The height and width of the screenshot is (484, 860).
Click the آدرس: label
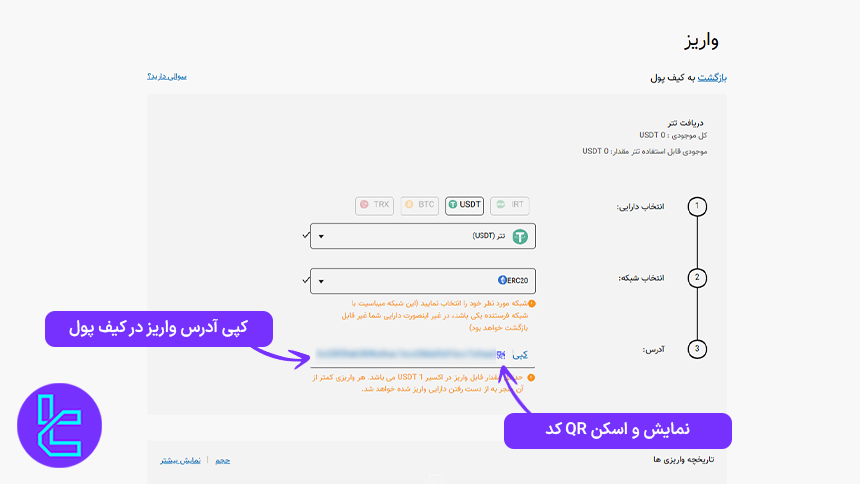coord(654,350)
